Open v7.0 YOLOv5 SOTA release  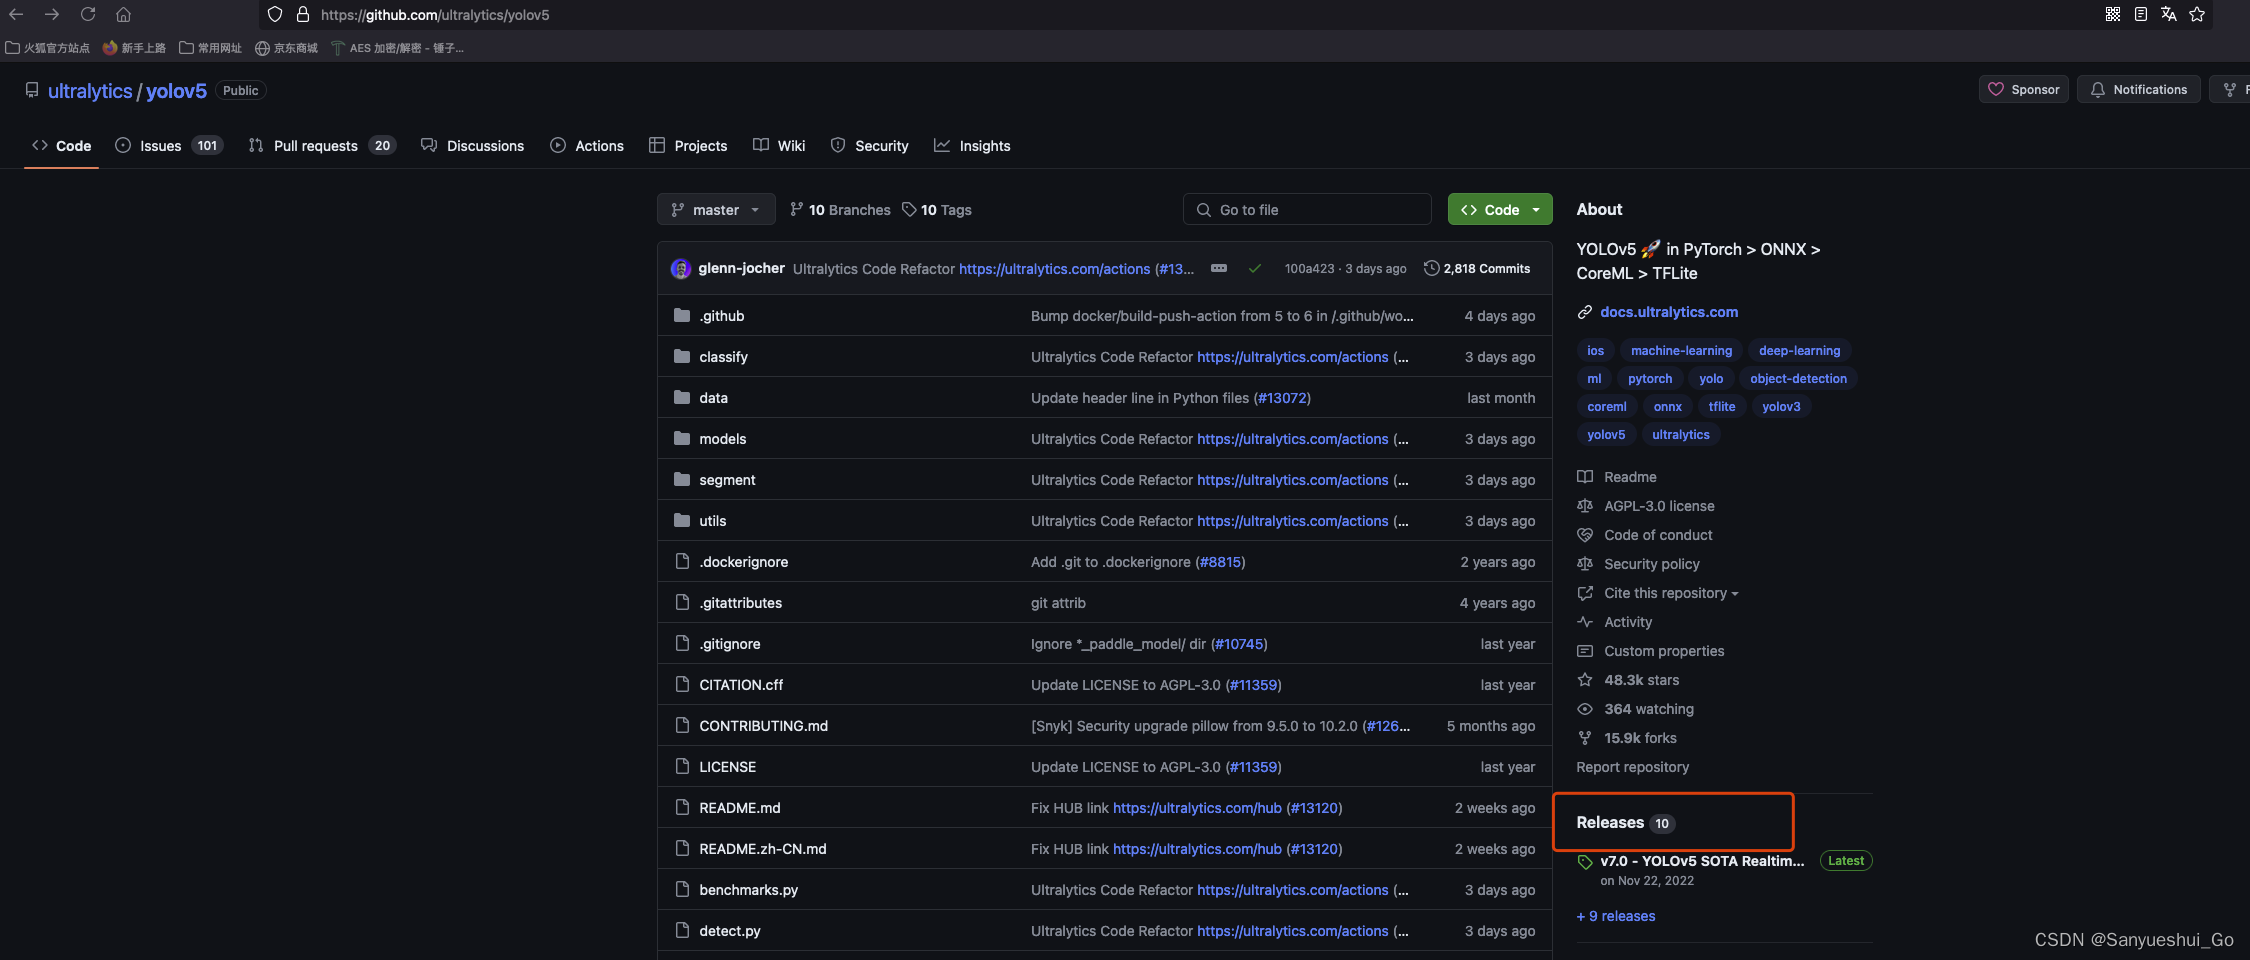(1702, 861)
